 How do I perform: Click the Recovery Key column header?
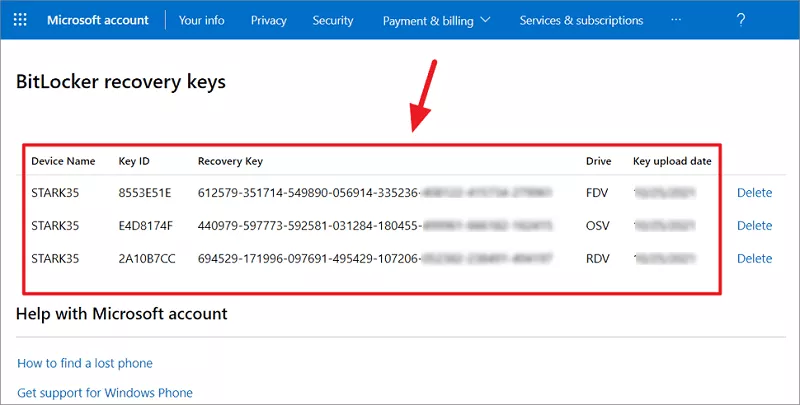230,161
